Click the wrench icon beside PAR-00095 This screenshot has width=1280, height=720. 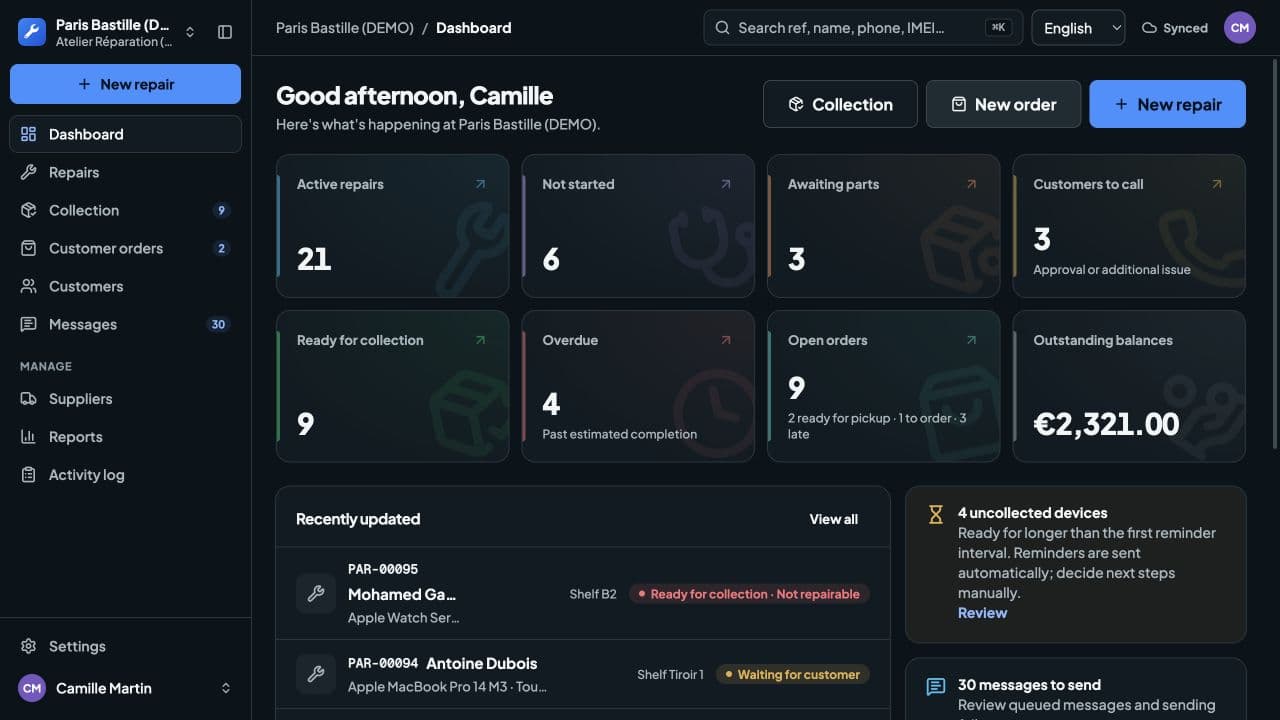316,594
